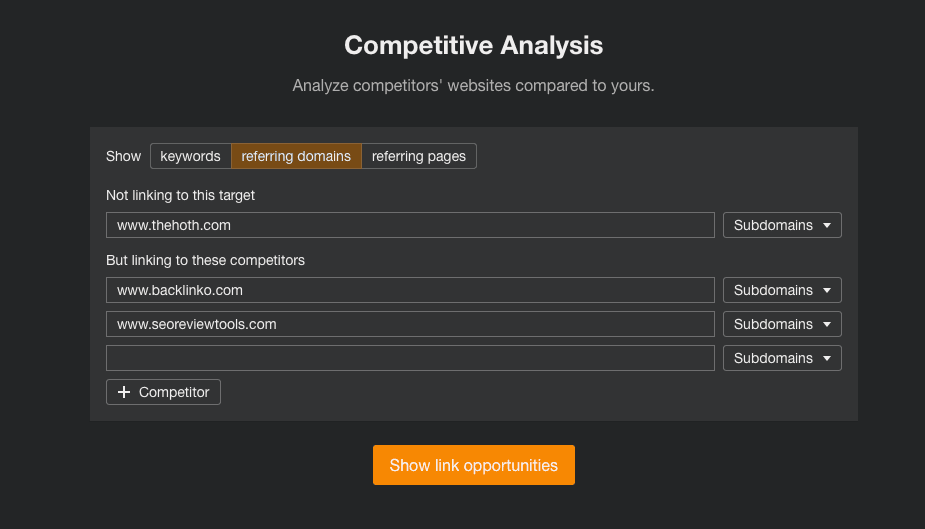
Task: Click the caret arrow beside thehoth.com Subdomains
Action: [826, 226]
